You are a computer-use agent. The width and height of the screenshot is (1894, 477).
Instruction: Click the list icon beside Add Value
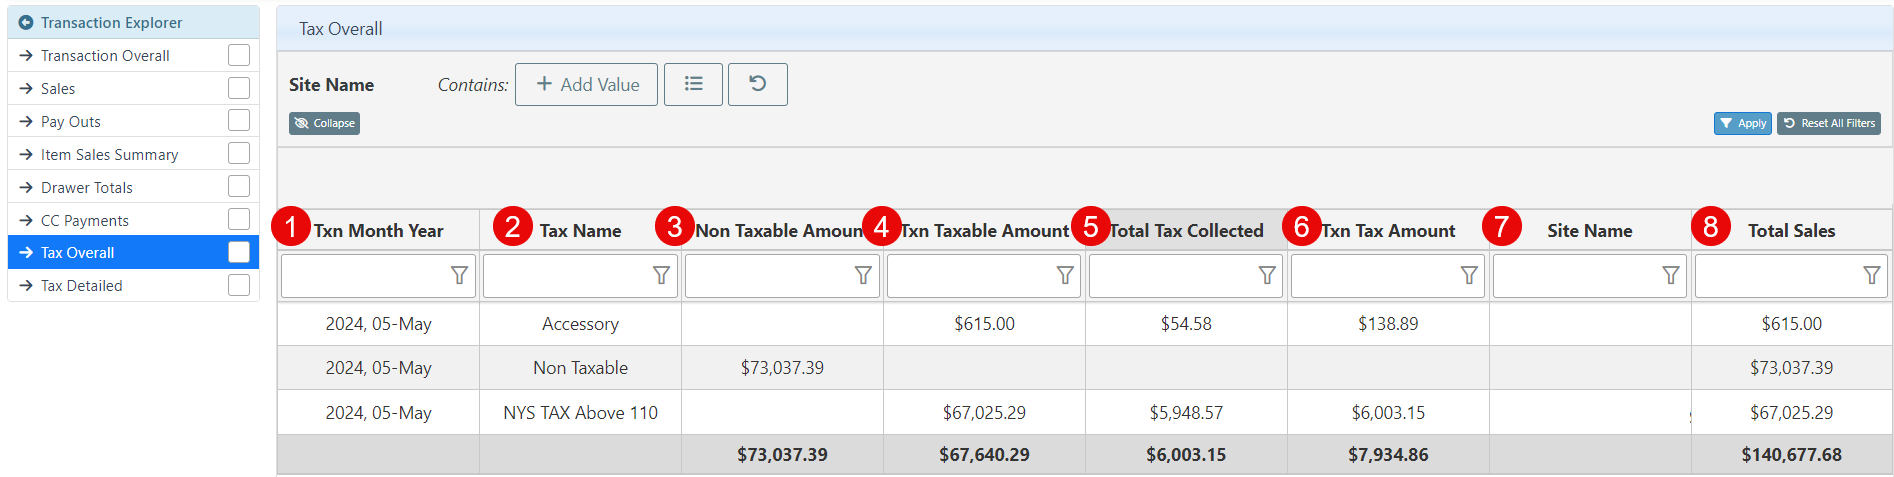(693, 84)
